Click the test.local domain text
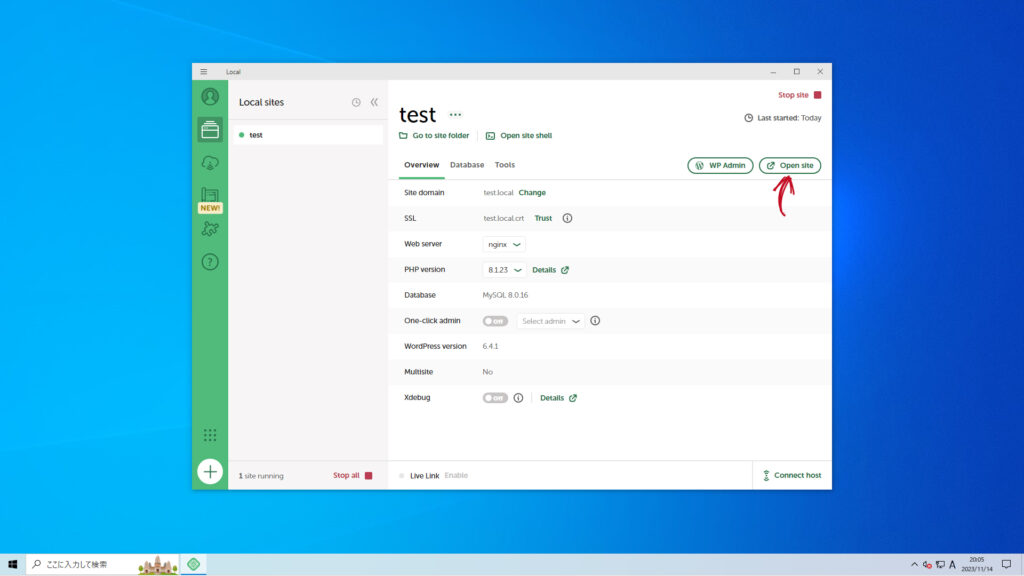Image resolution: width=1024 pixels, height=576 pixels. pos(498,193)
